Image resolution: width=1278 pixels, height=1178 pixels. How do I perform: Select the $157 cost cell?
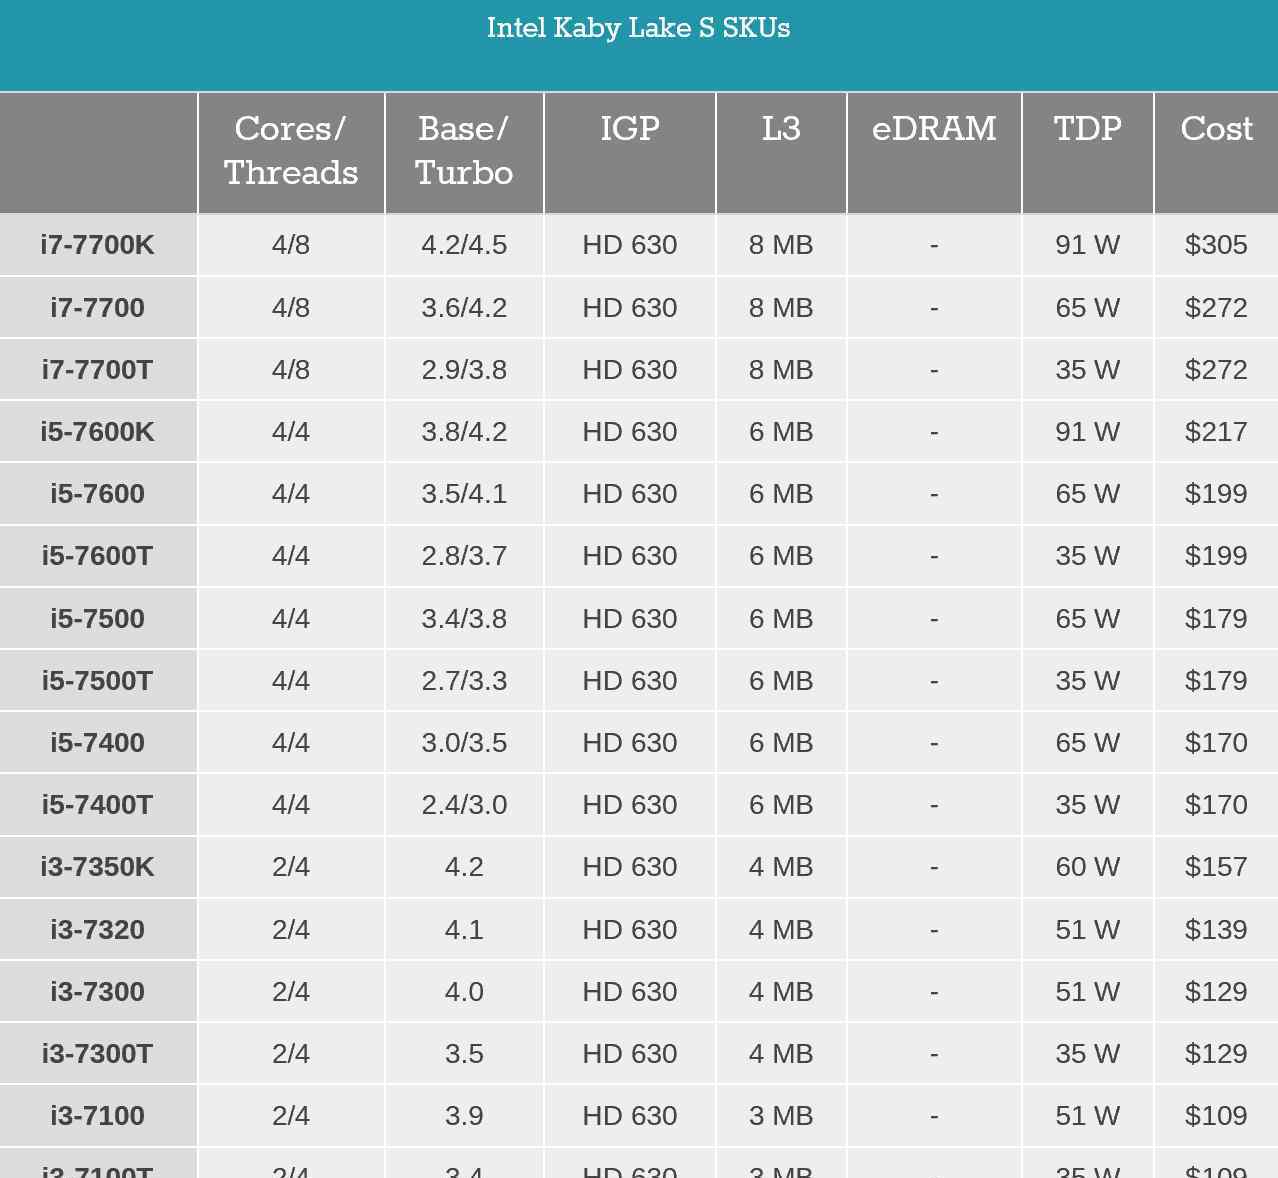click(1216, 867)
